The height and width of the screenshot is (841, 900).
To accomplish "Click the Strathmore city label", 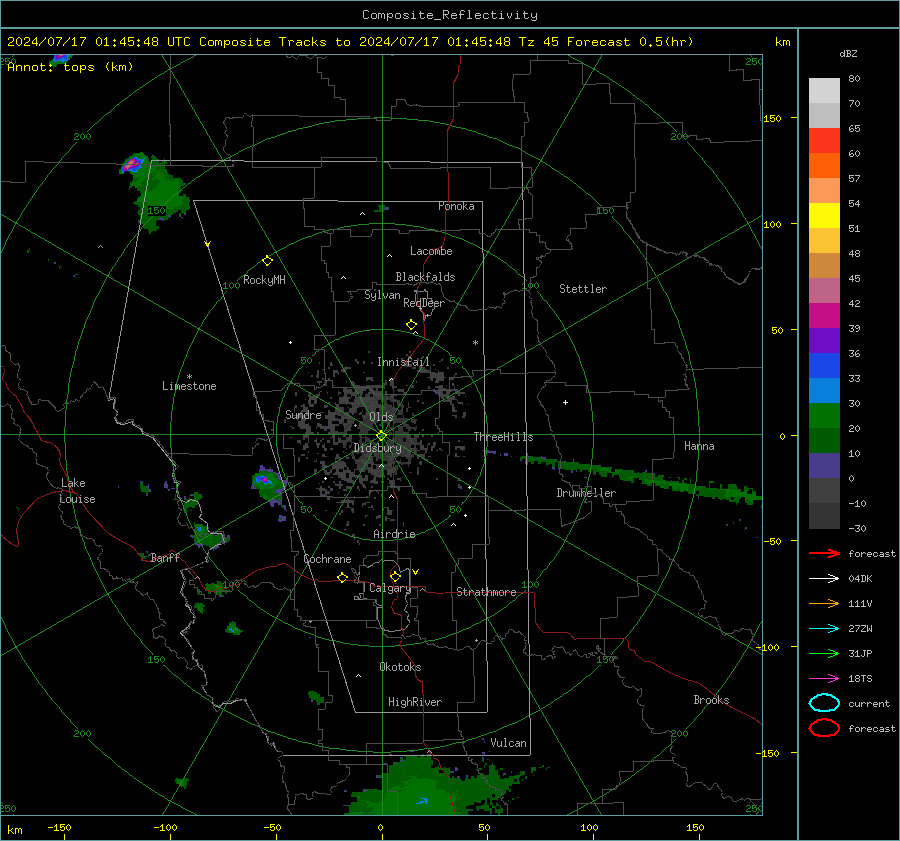I will 486,592.
